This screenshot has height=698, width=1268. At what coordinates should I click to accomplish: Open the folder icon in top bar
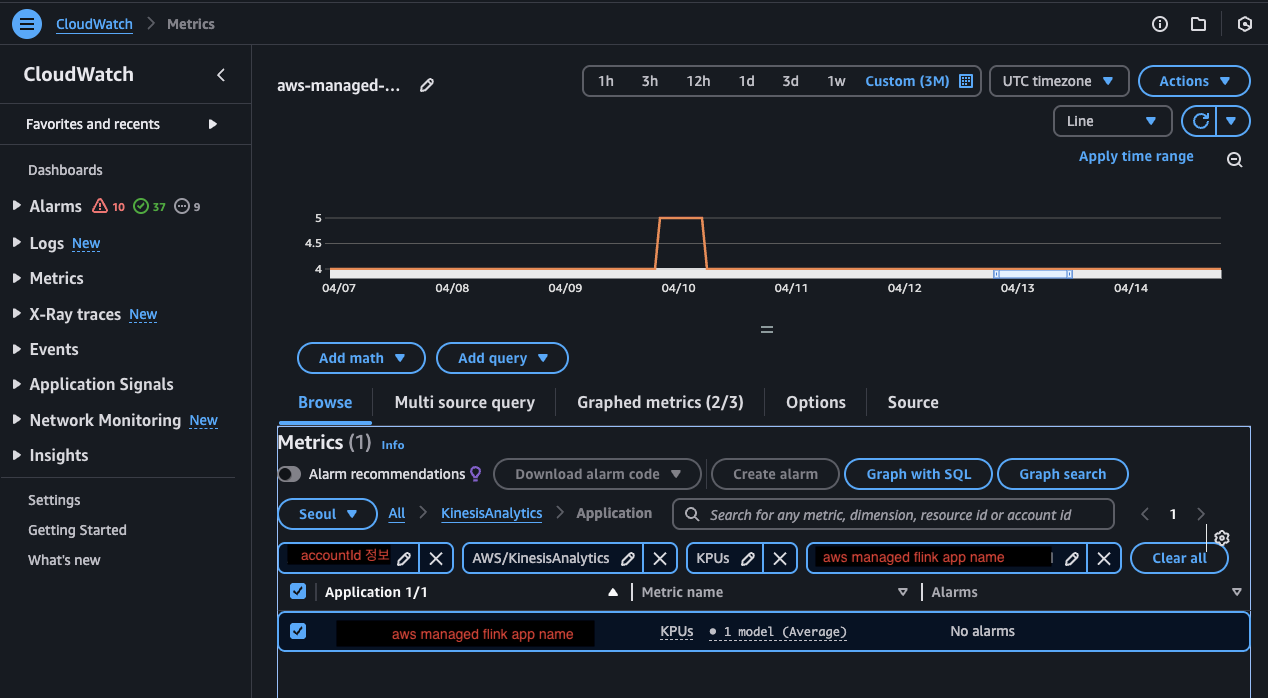click(1198, 24)
